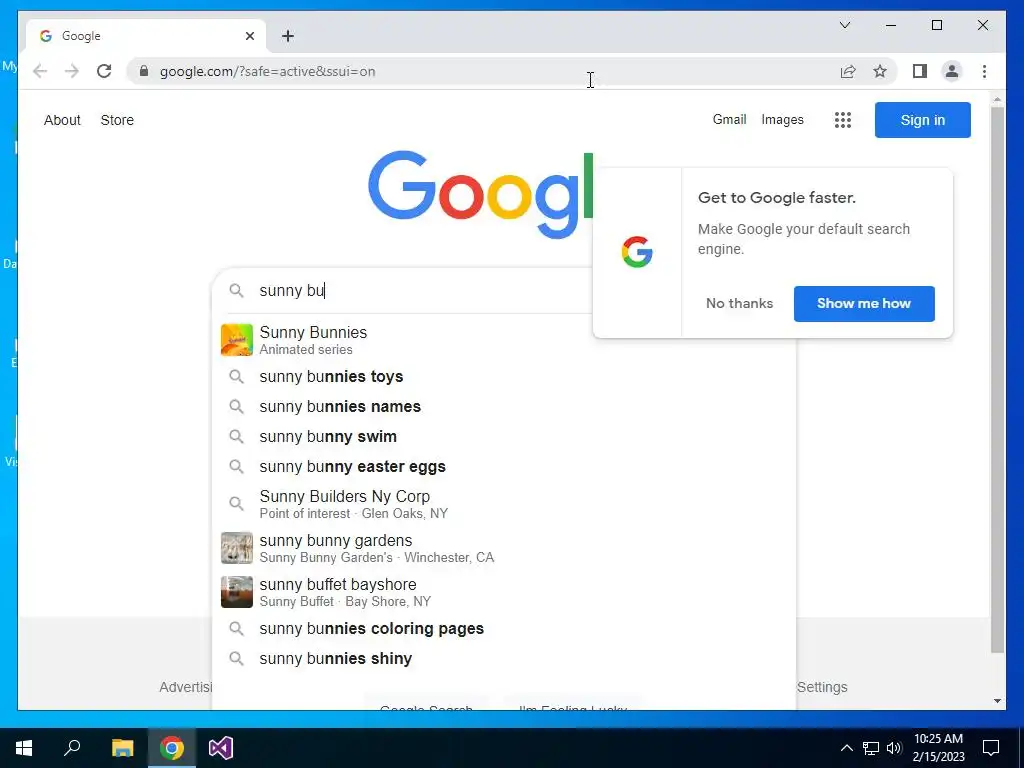Viewport: 1024px width, 768px height.
Task: Open the tab search chevron
Action: [x=844, y=25]
